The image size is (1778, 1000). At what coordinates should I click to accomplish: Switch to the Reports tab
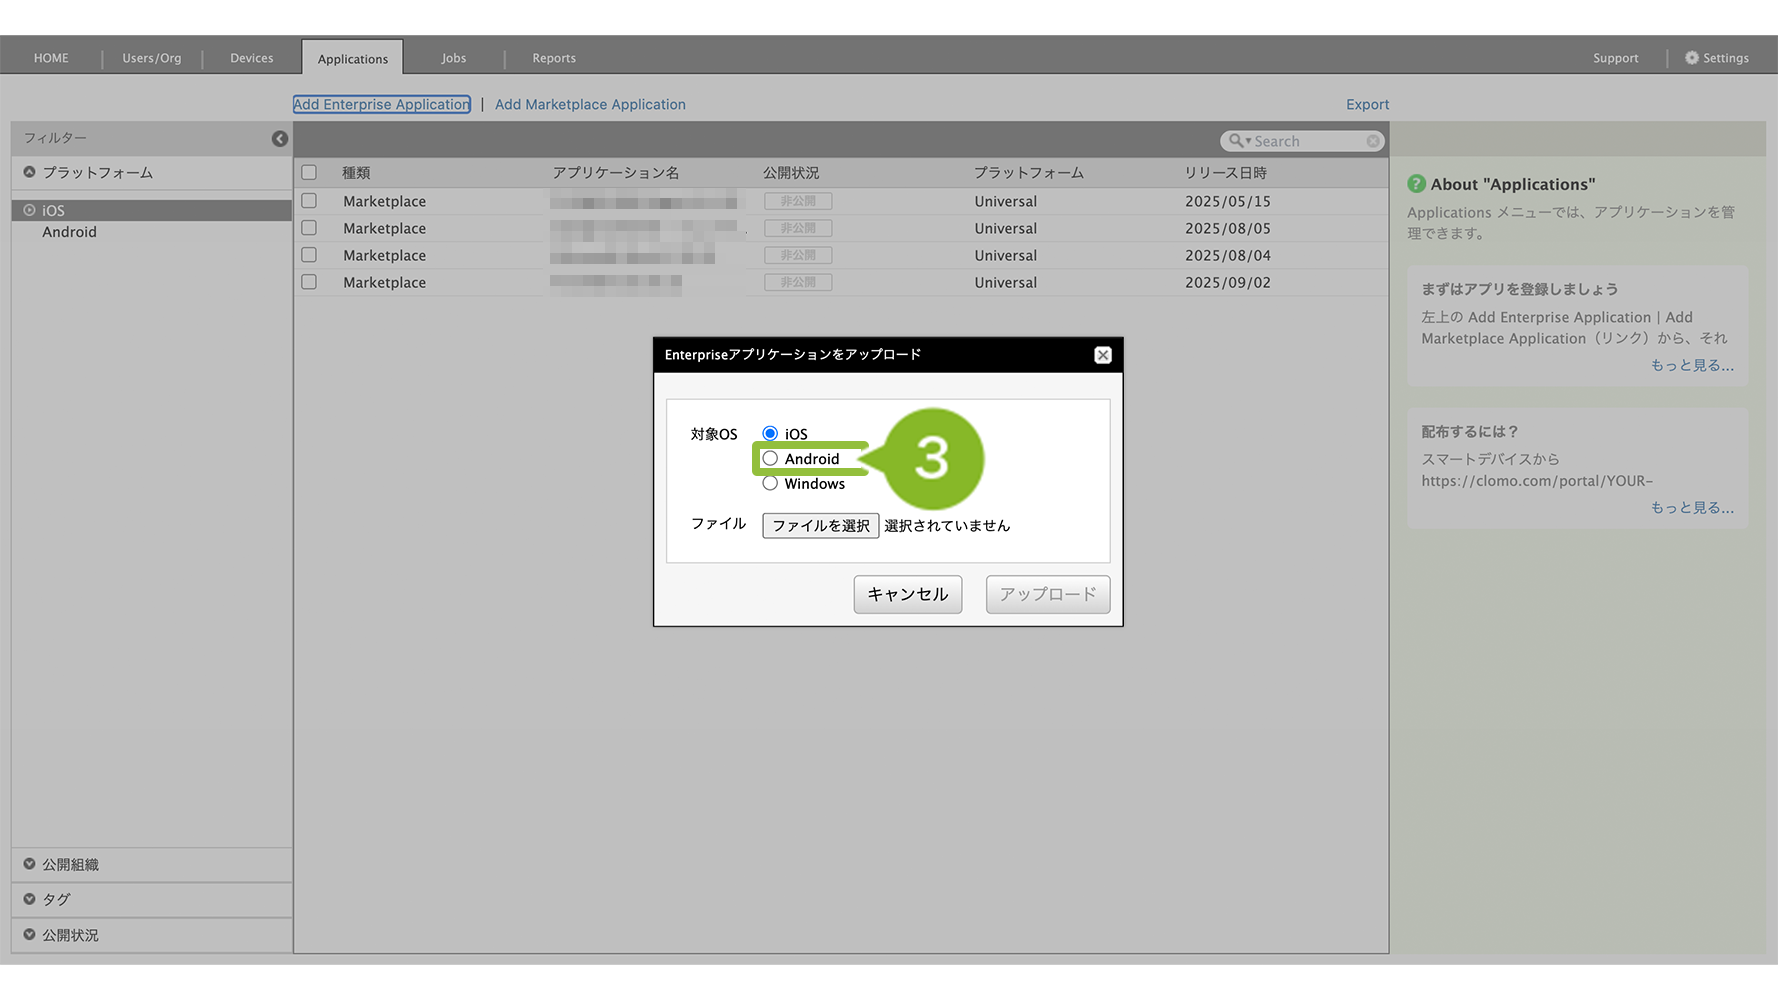(x=554, y=58)
